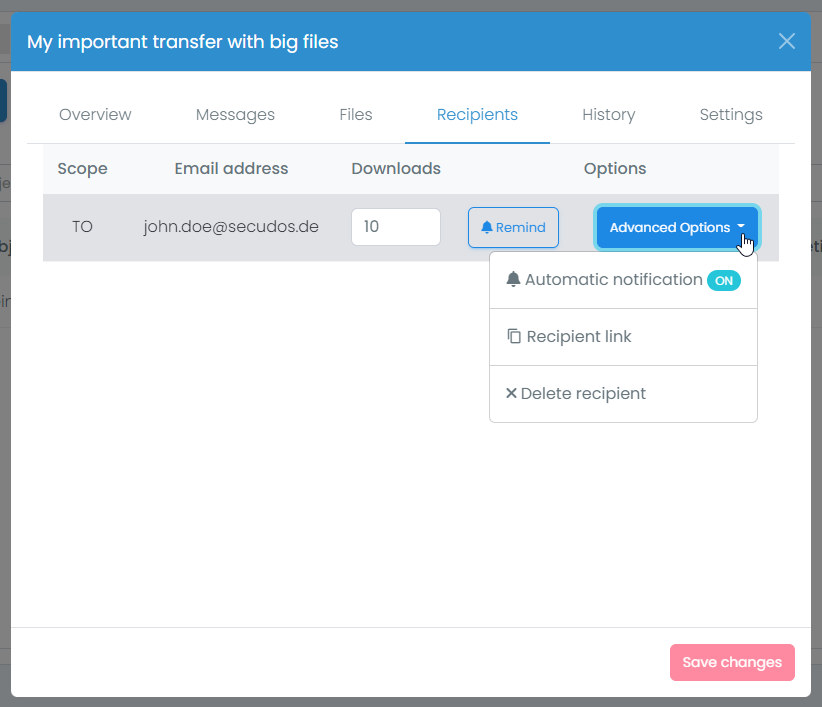This screenshot has width=822, height=707.
Task: Open the Files tab
Action: 356,115
